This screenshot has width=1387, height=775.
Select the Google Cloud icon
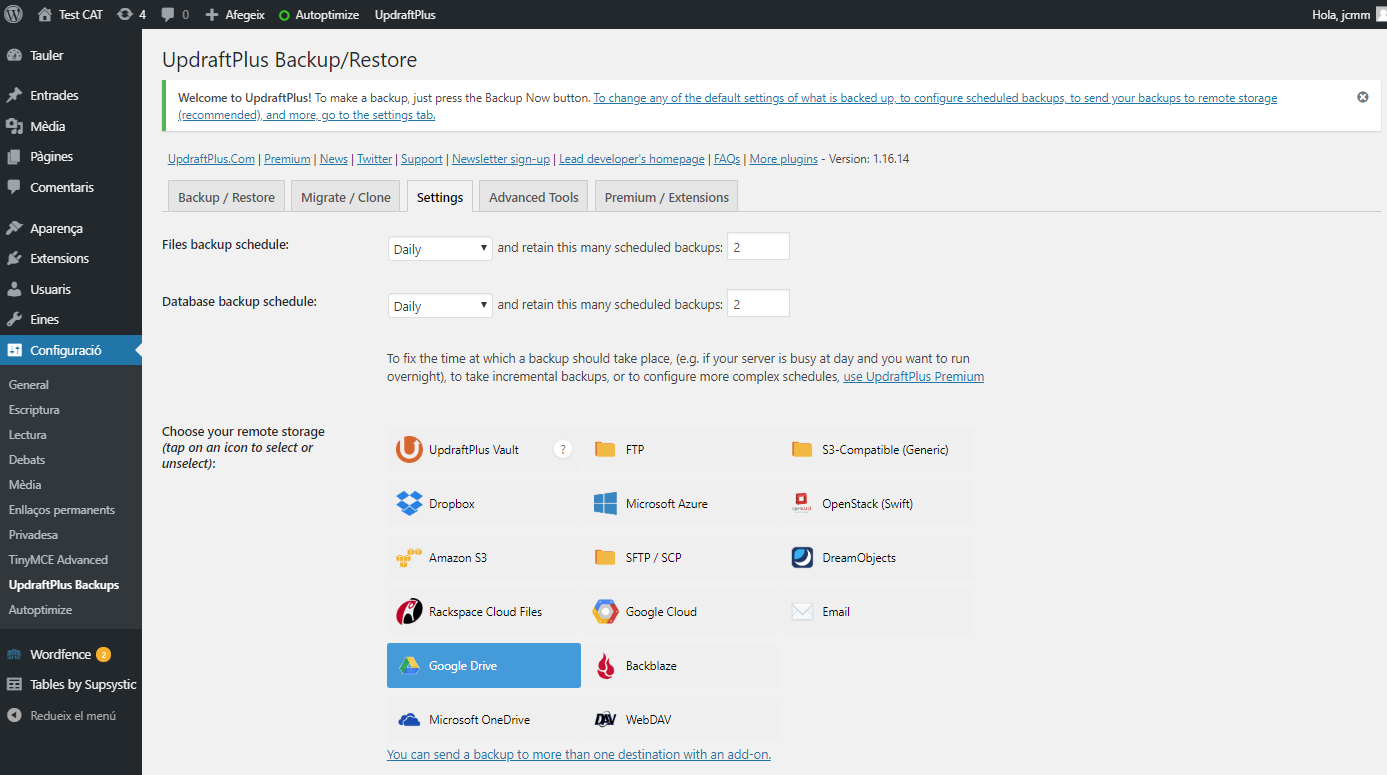[x=605, y=611]
